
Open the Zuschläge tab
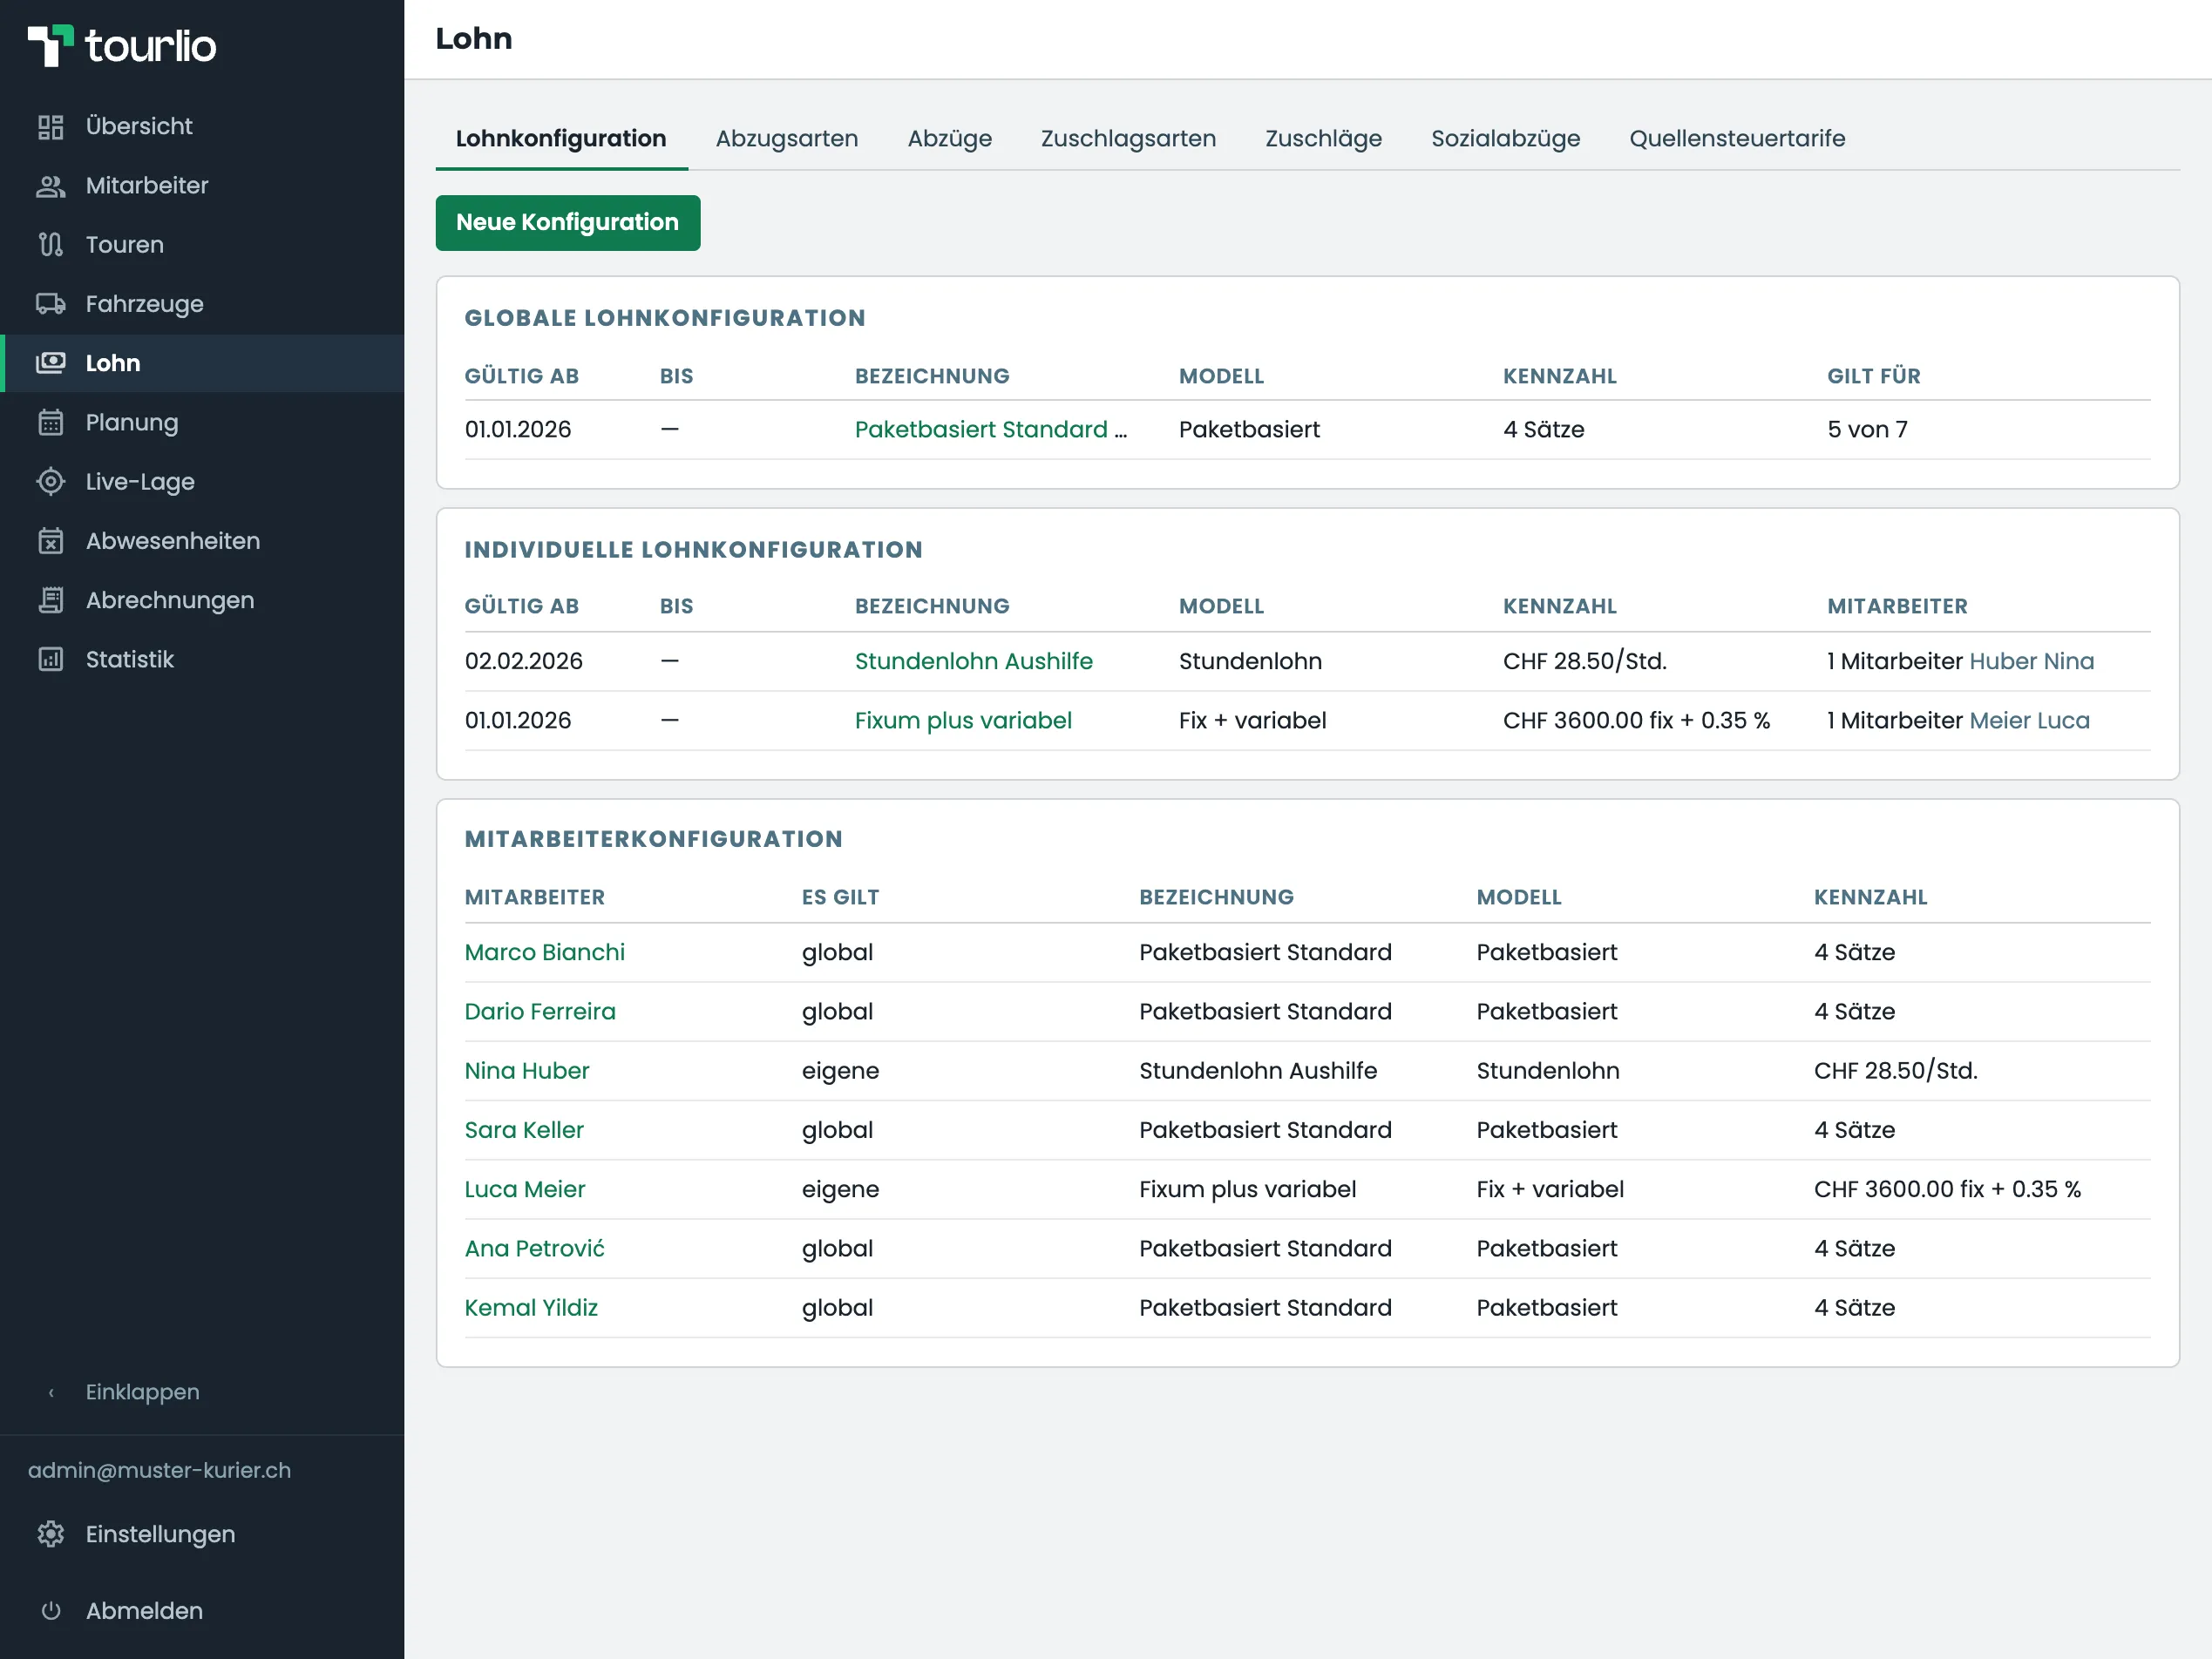point(1324,139)
